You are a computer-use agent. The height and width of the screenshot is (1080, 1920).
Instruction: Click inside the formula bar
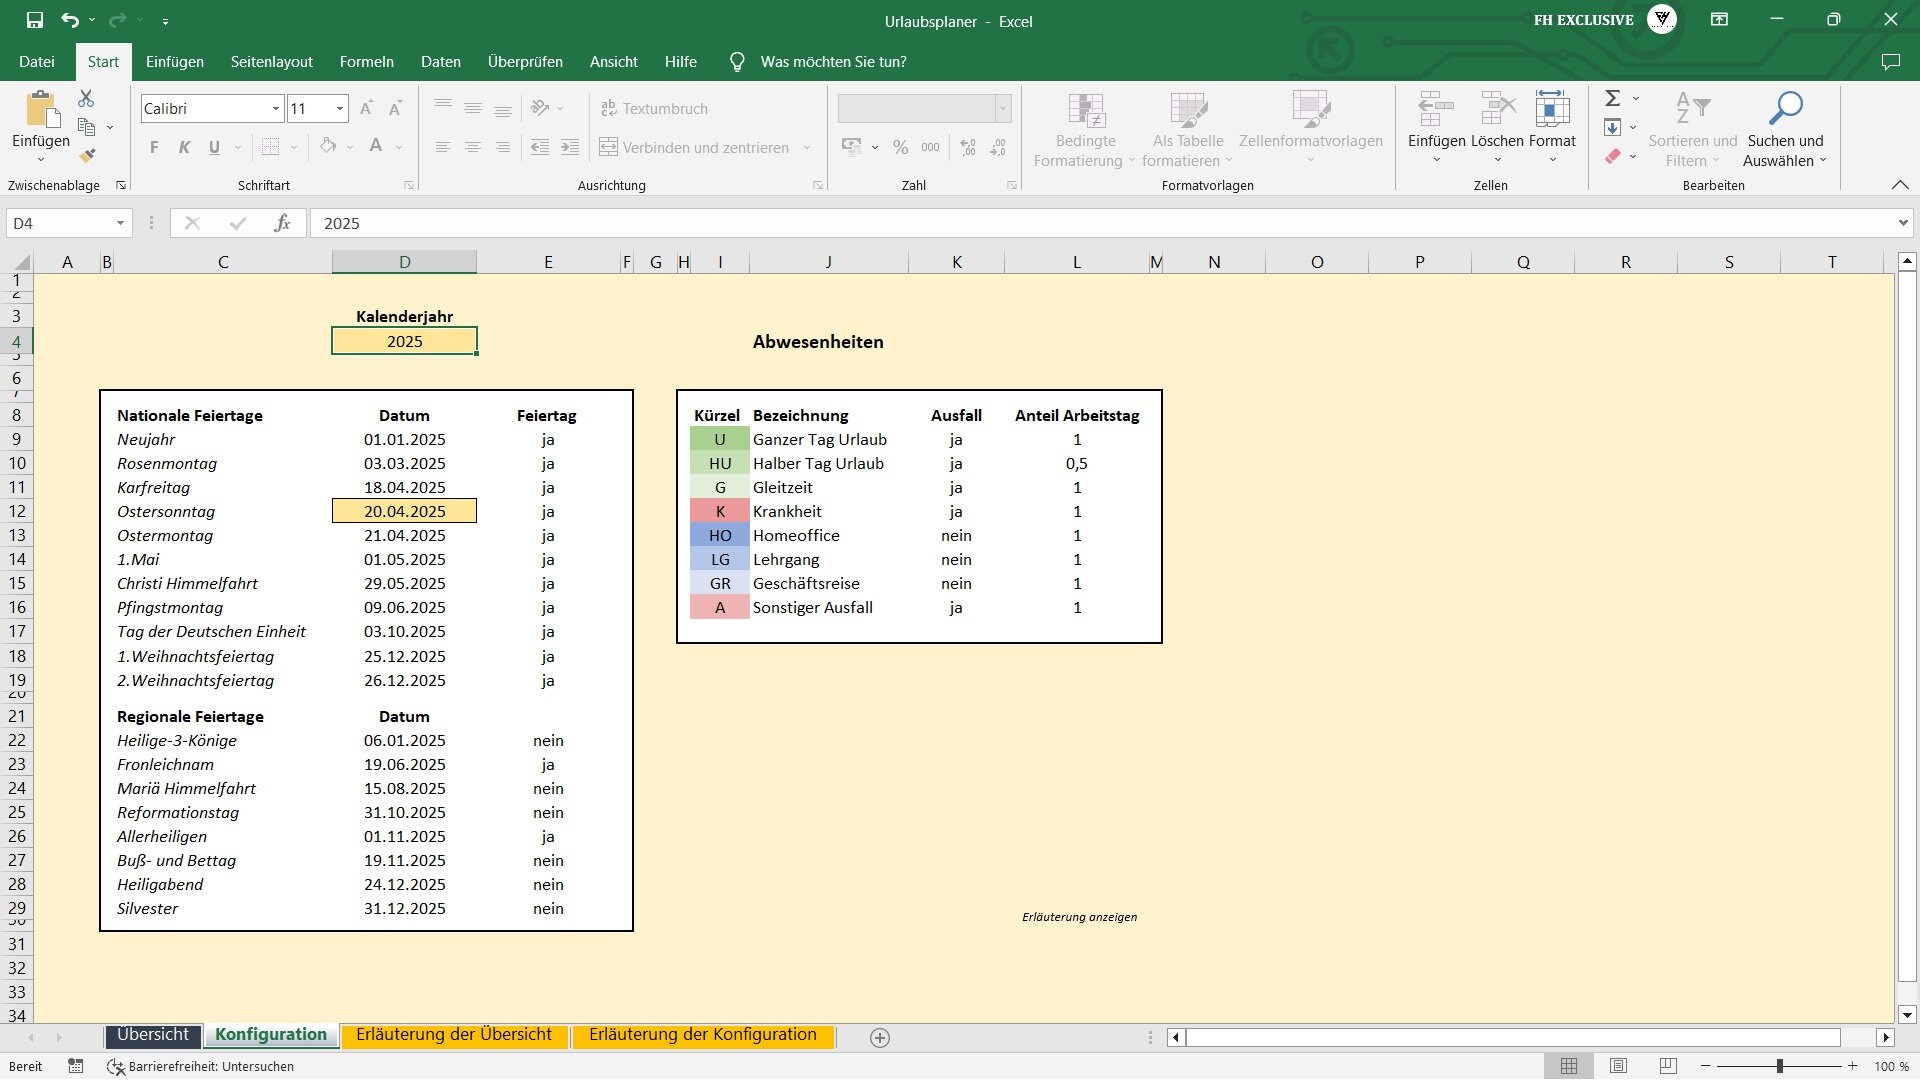(700, 222)
